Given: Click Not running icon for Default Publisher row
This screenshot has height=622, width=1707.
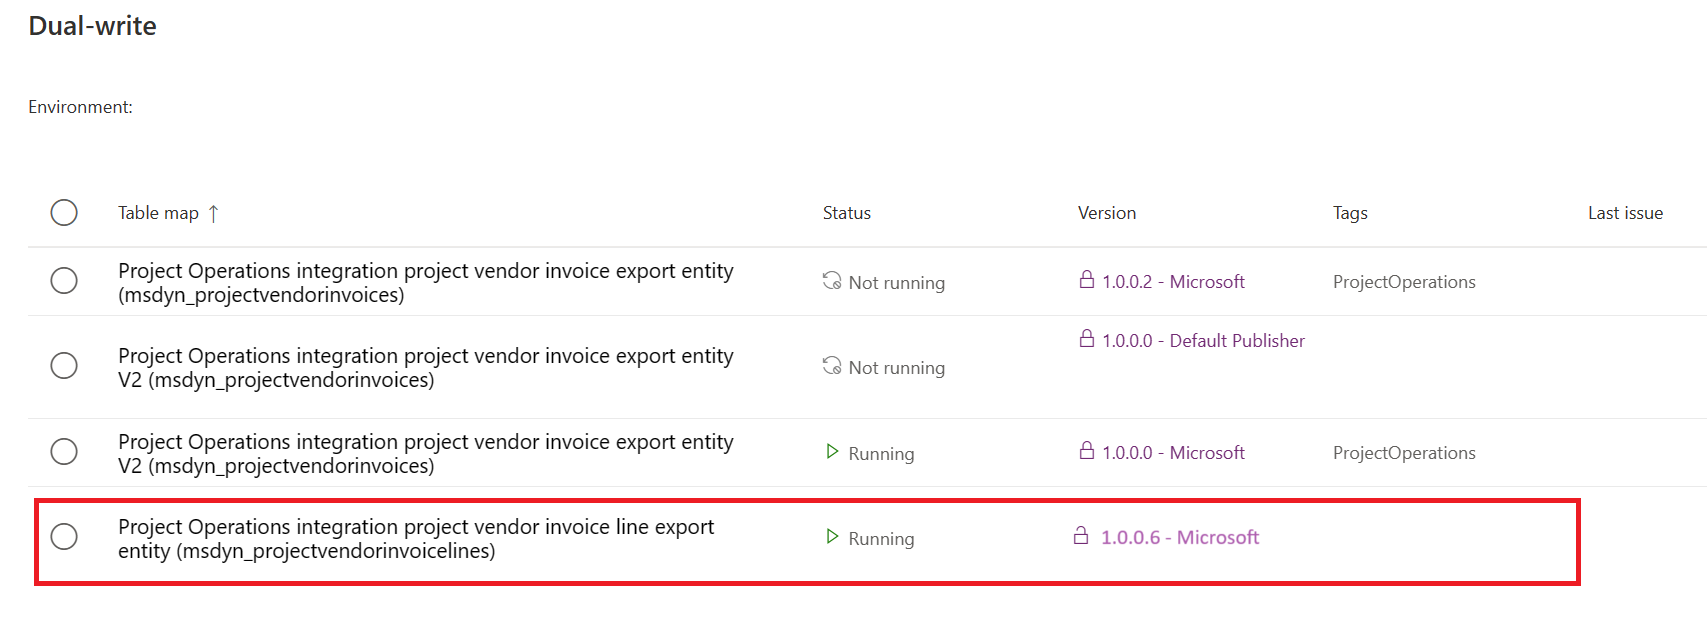Looking at the screenshot, I should point(832,366).
